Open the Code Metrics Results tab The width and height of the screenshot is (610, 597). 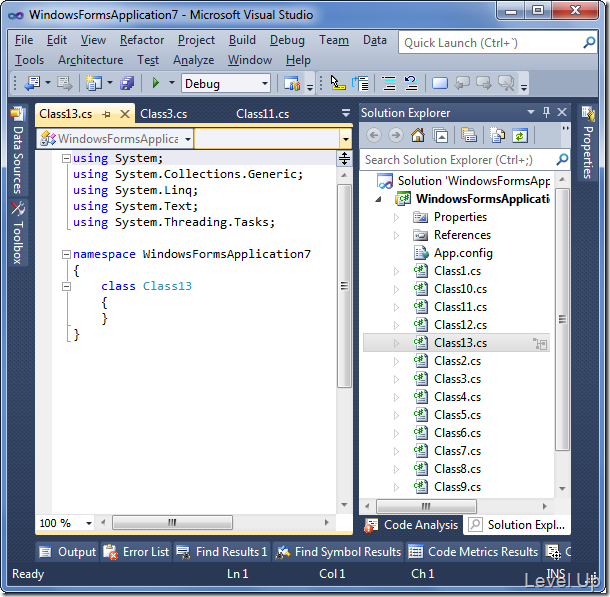coord(473,551)
